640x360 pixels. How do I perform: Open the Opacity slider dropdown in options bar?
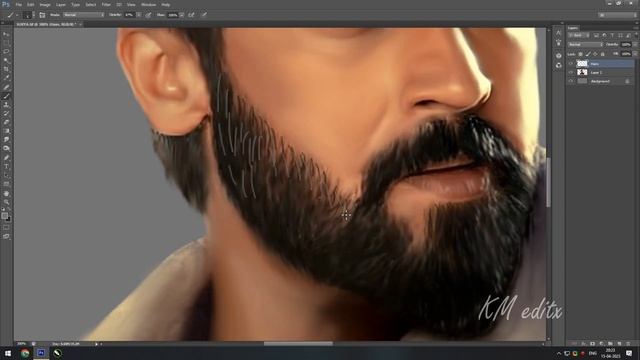click(139, 15)
